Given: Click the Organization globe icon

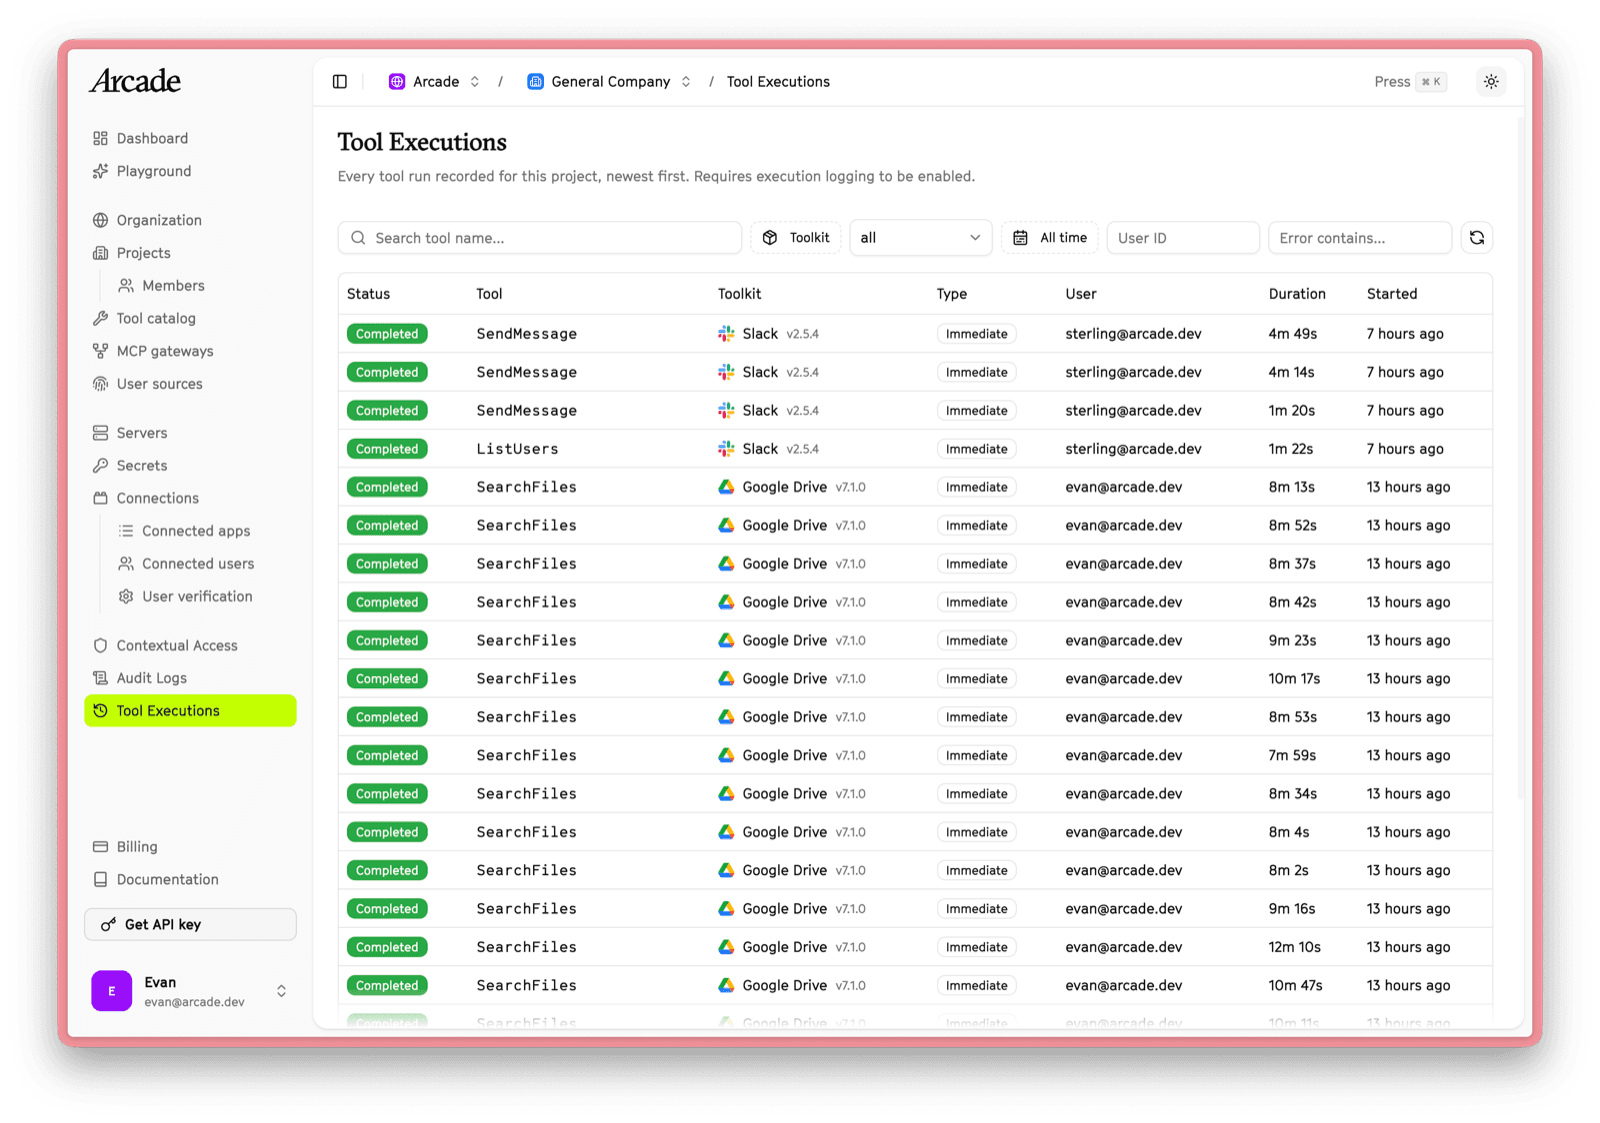Looking at the screenshot, I should (x=100, y=220).
